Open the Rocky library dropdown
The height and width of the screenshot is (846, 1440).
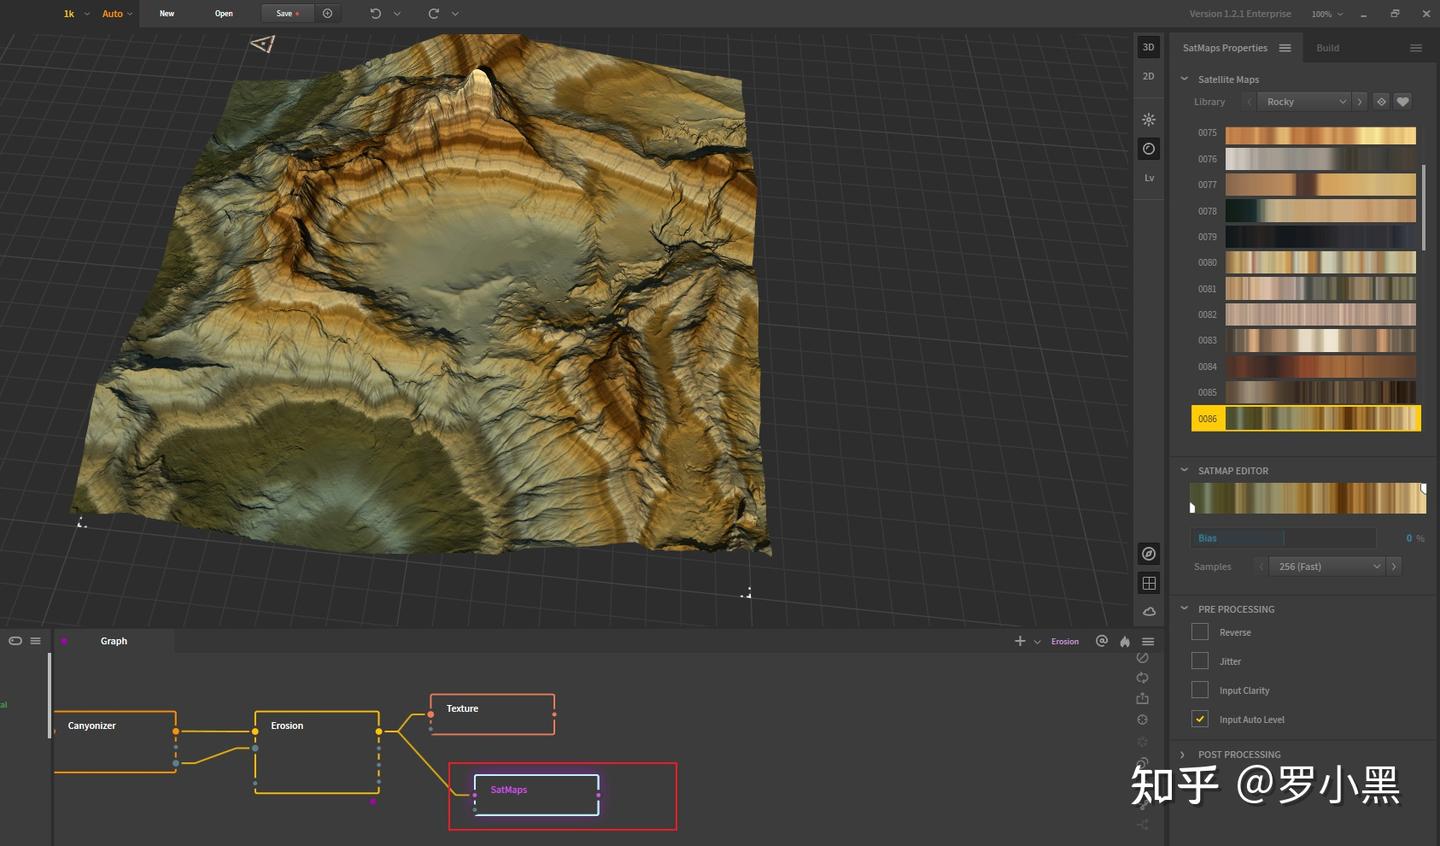coord(1306,102)
